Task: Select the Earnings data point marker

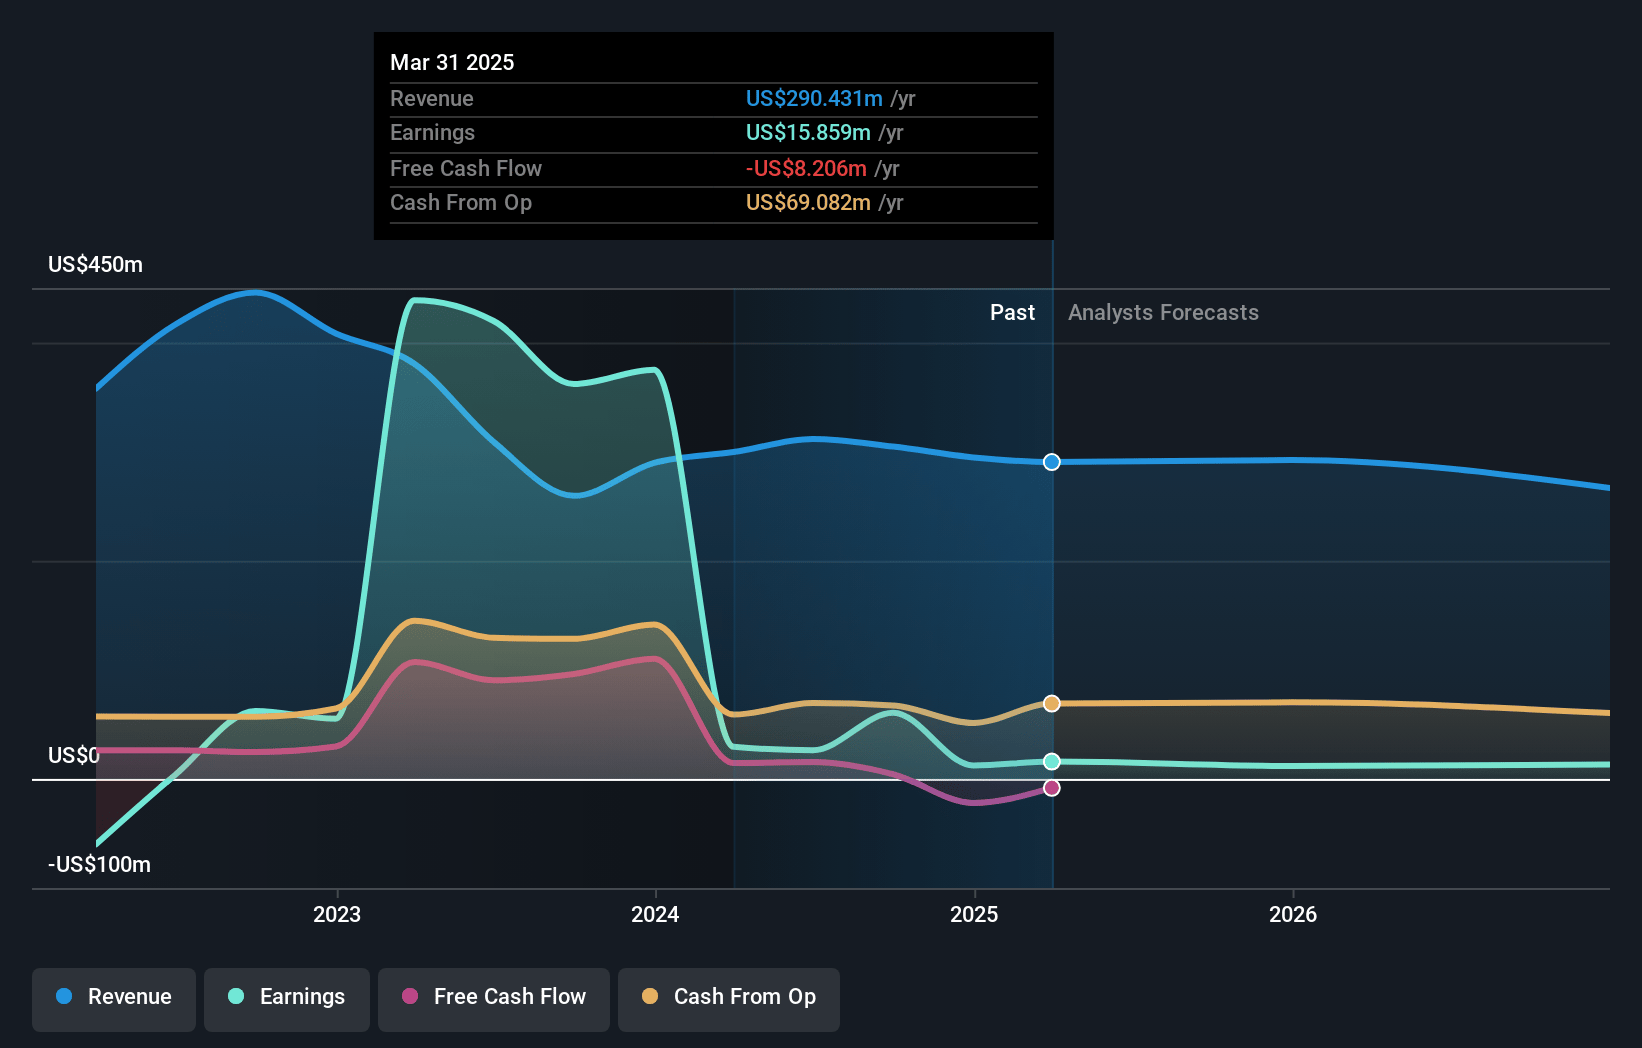Action: [1052, 762]
